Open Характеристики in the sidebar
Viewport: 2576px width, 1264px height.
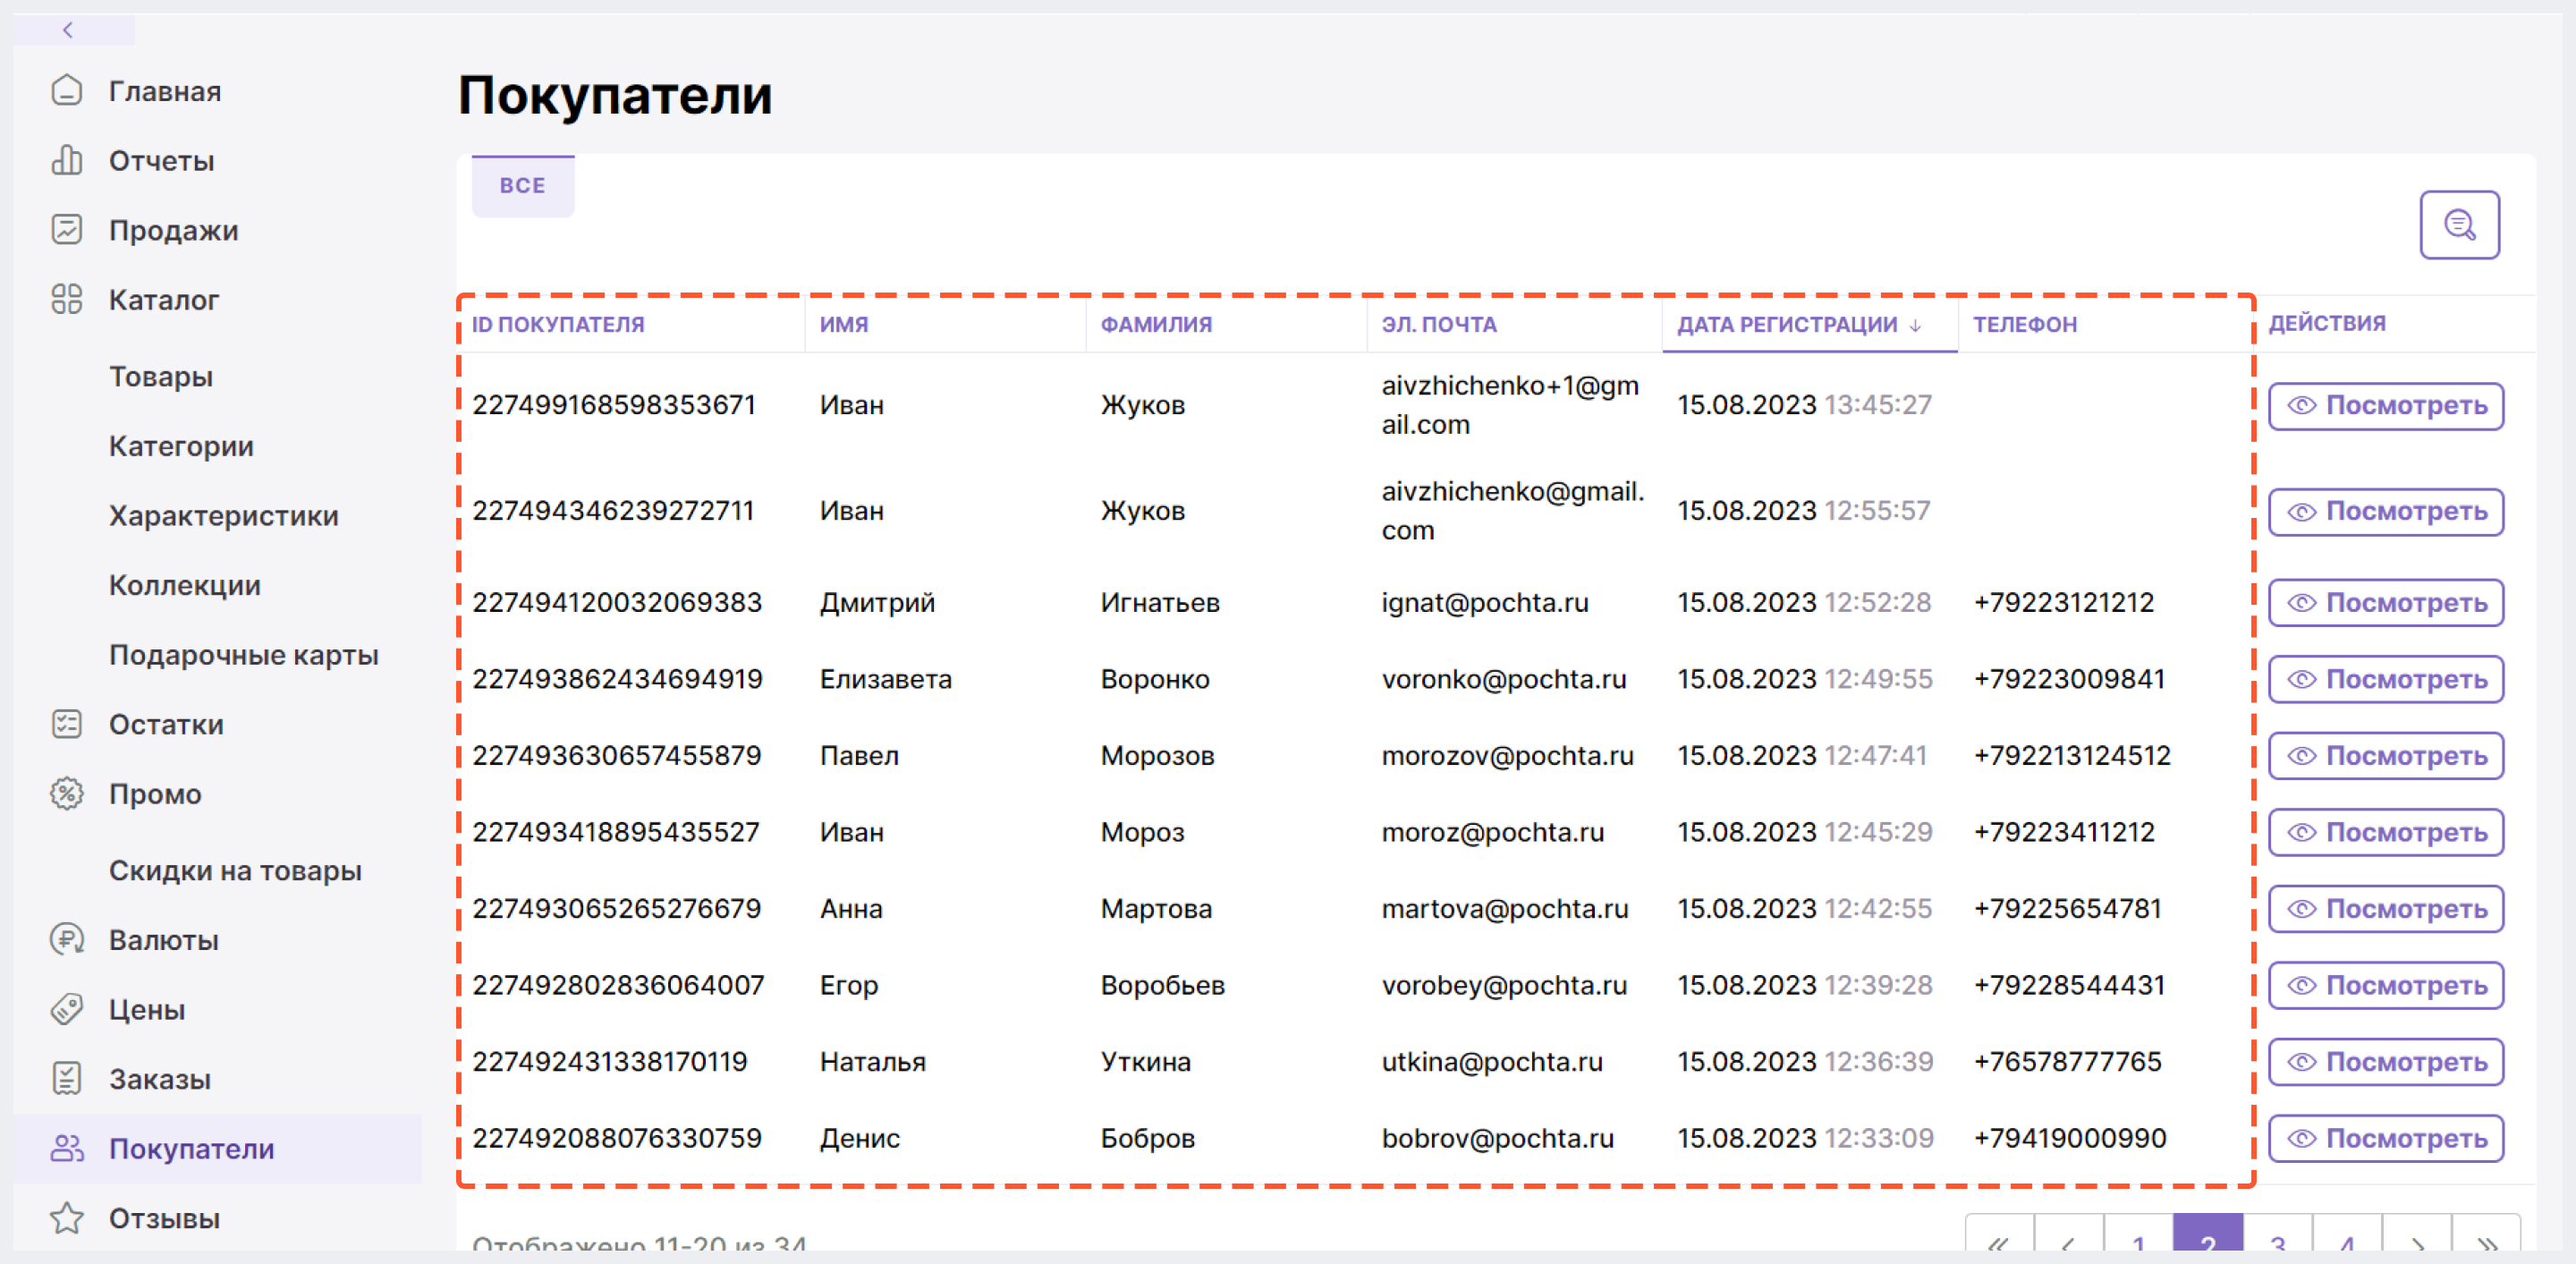click(x=224, y=516)
